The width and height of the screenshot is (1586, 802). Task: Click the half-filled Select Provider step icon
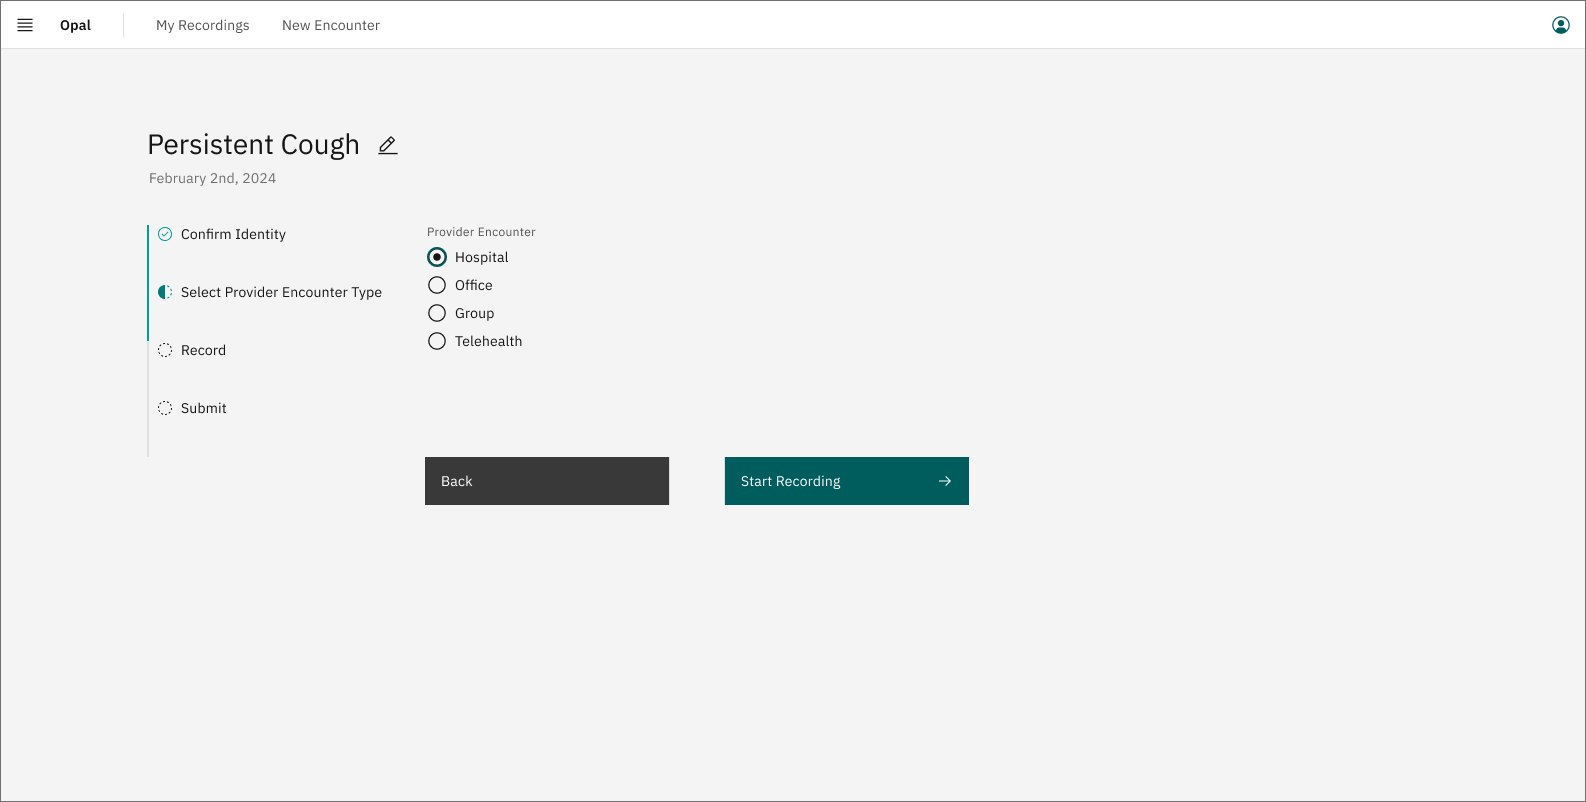[x=165, y=292]
